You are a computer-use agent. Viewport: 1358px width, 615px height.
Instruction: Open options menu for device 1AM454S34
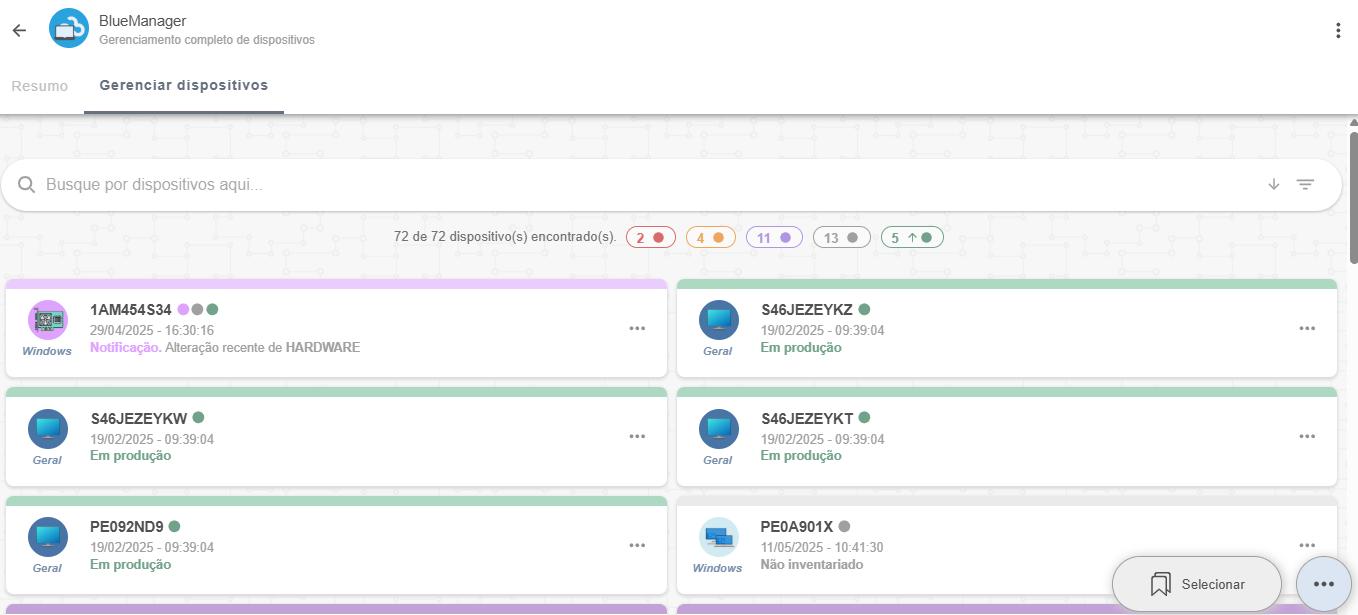click(637, 328)
